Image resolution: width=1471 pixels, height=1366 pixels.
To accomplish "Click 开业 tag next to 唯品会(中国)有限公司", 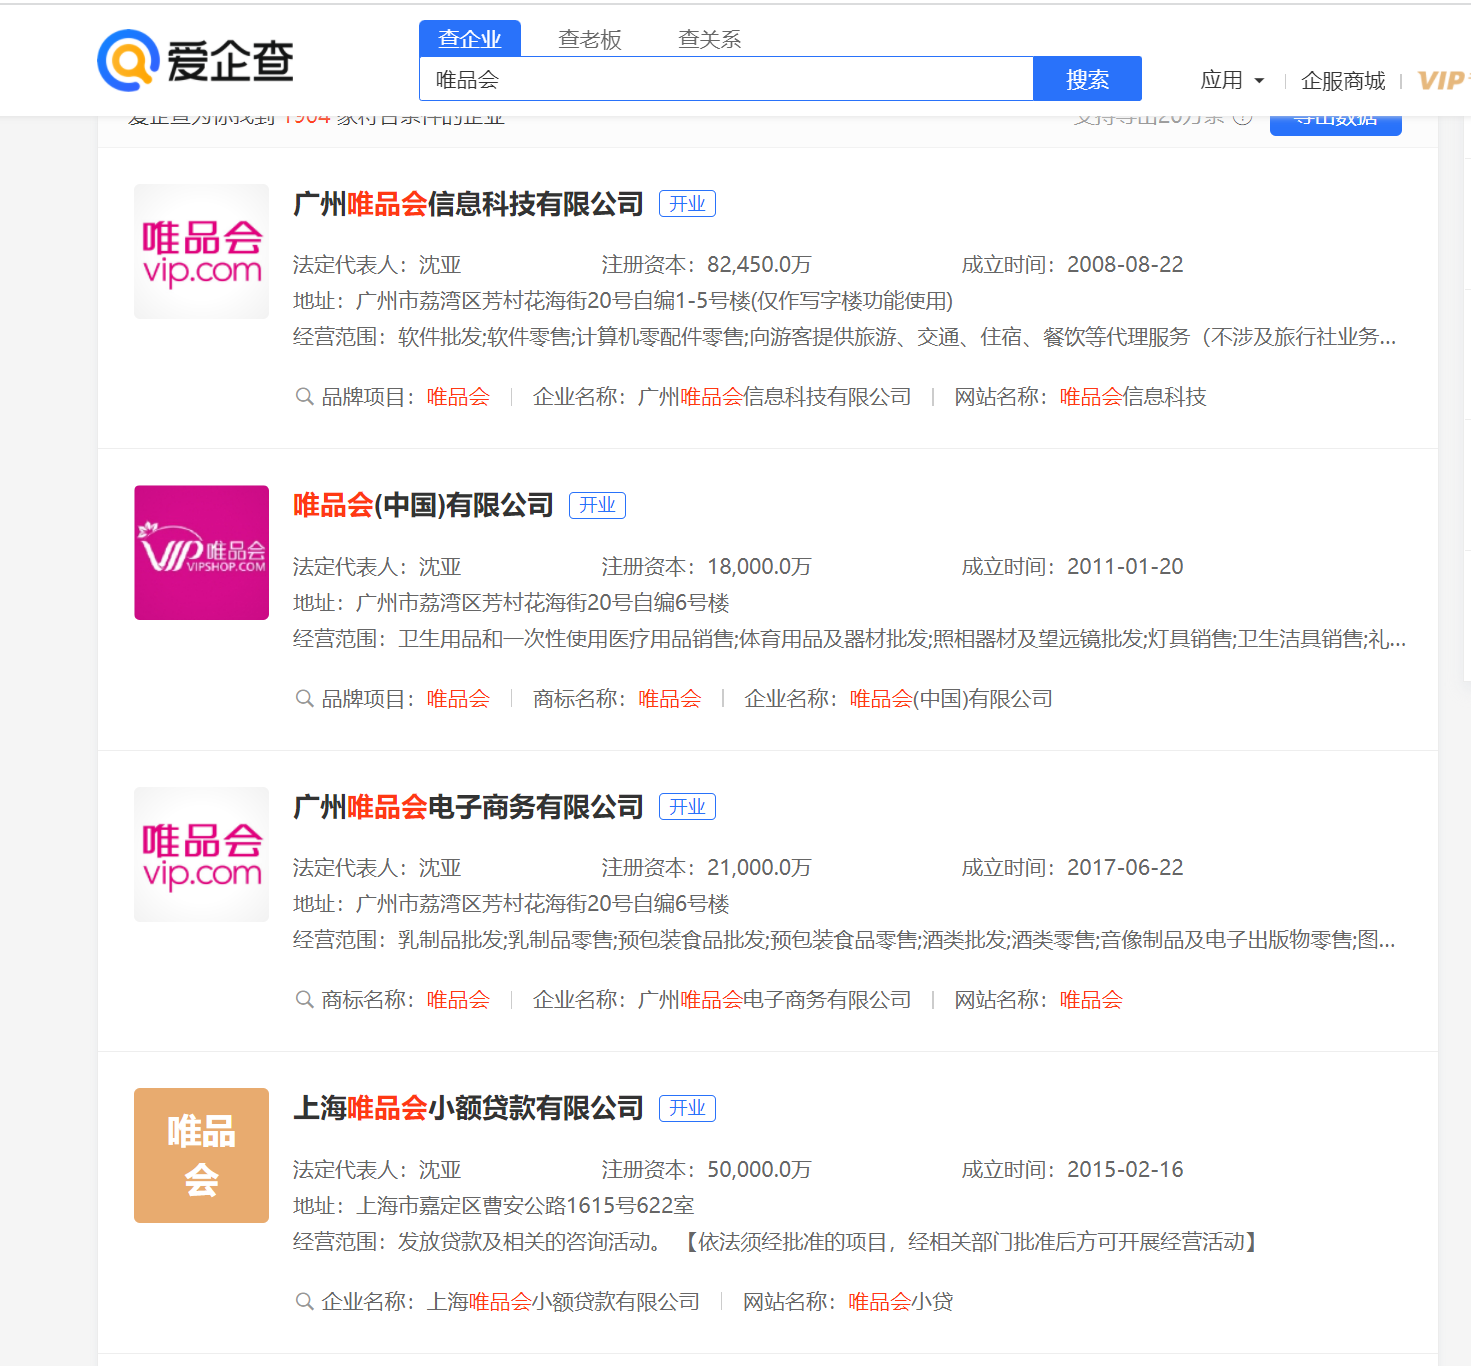I will pyautogui.click(x=597, y=505).
